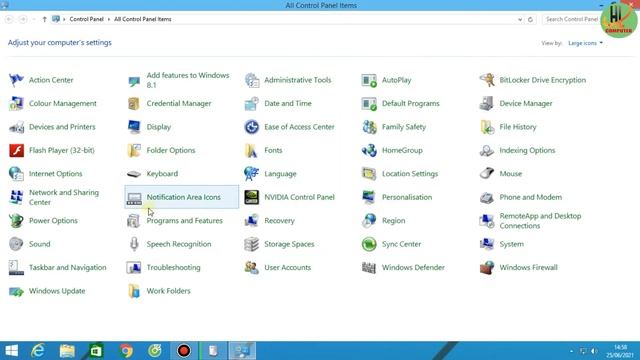Click the AutoPlay link
This screenshot has height=360, width=640.
pyautogui.click(x=396, y=80)
